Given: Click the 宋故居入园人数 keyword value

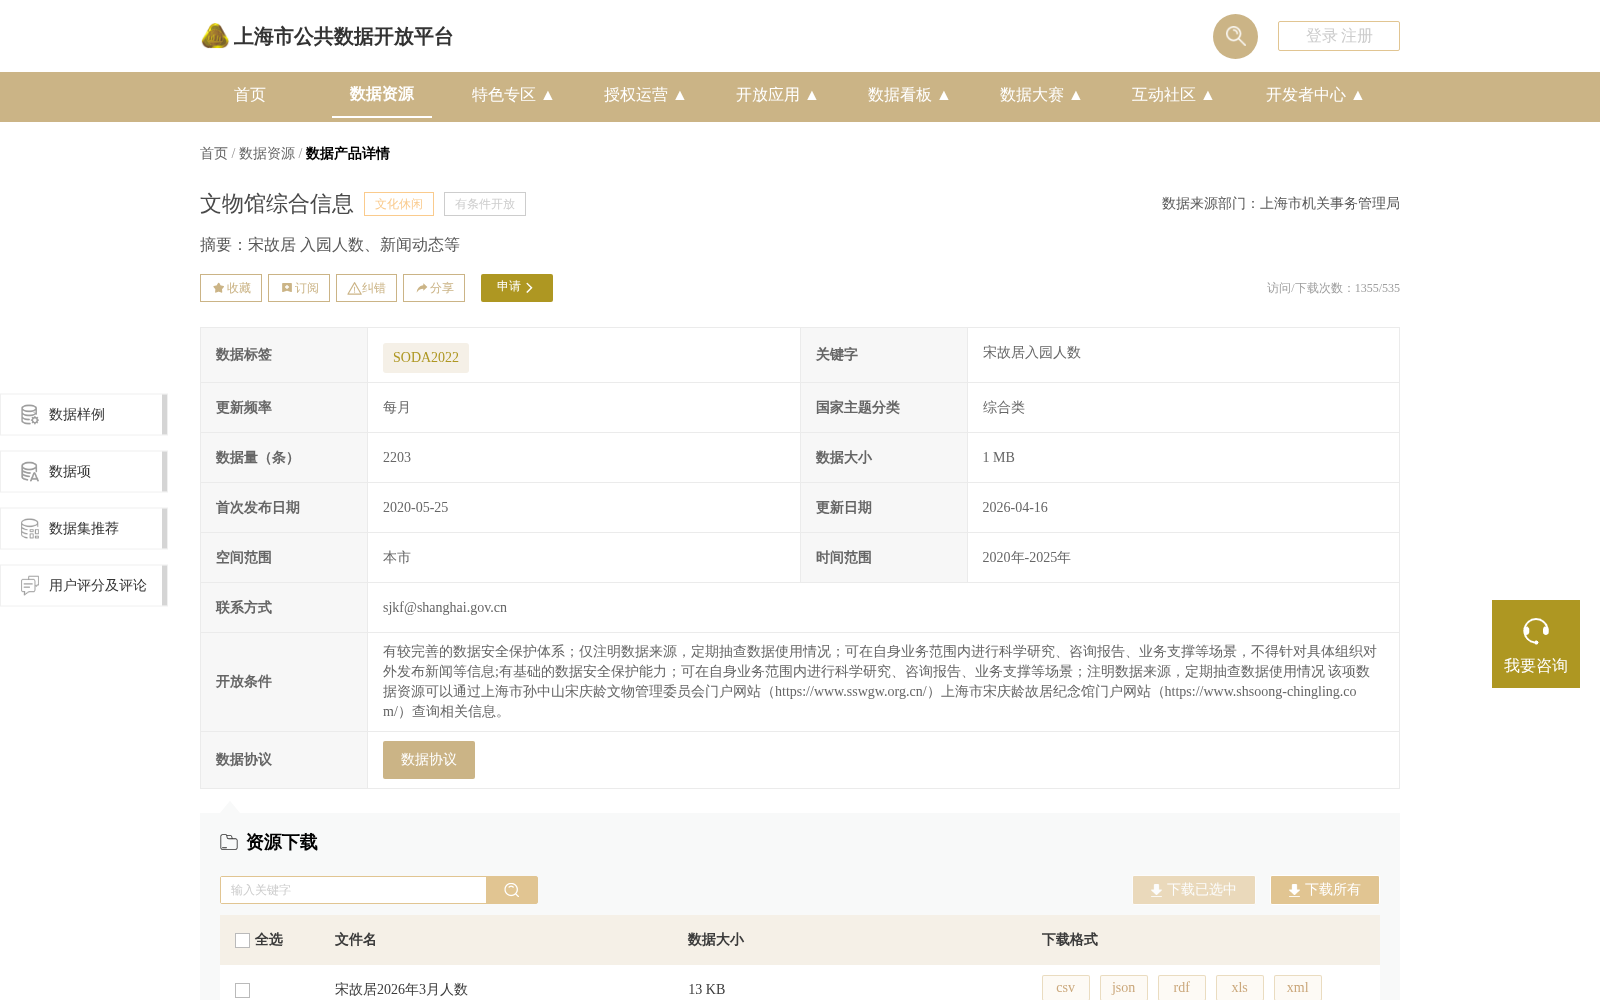Looking at the screenshot, I should coord(1031,352).
